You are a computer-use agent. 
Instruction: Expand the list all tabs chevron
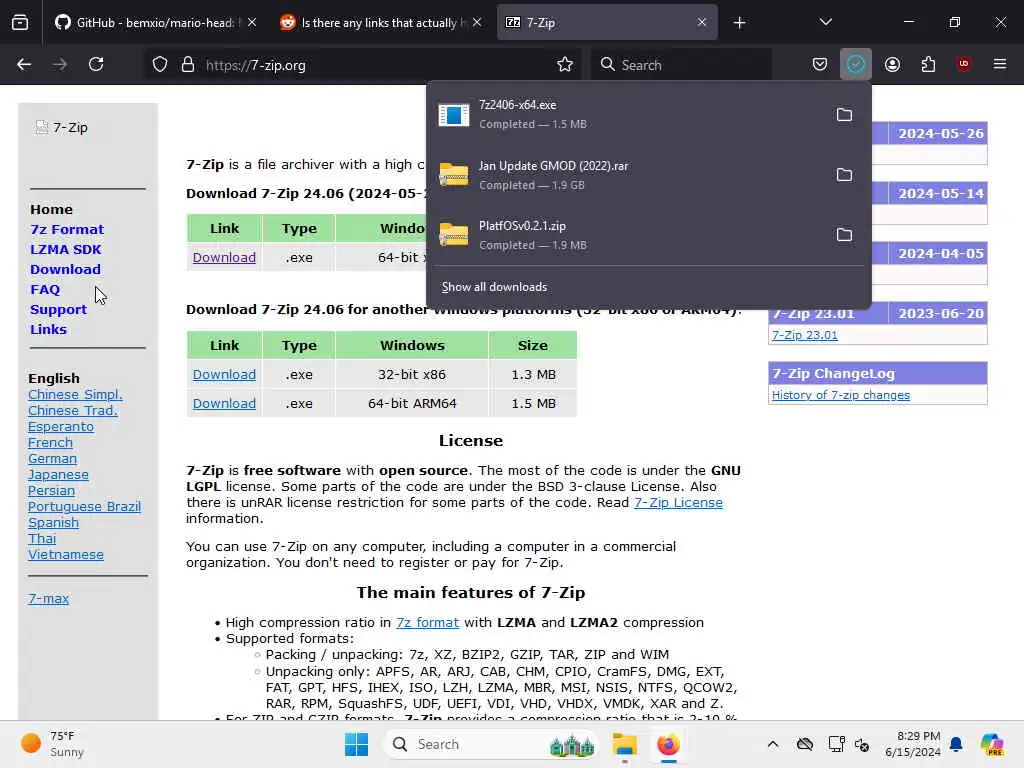[825, 22]
